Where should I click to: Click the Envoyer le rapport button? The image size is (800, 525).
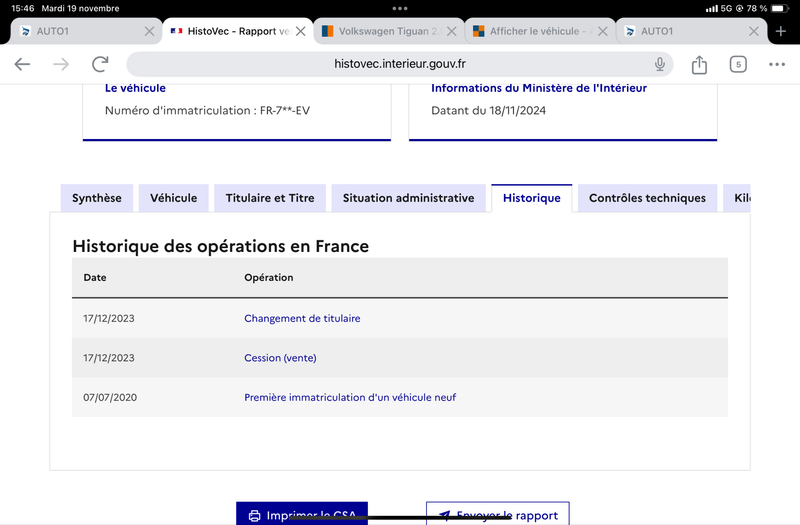click(497, 514)
